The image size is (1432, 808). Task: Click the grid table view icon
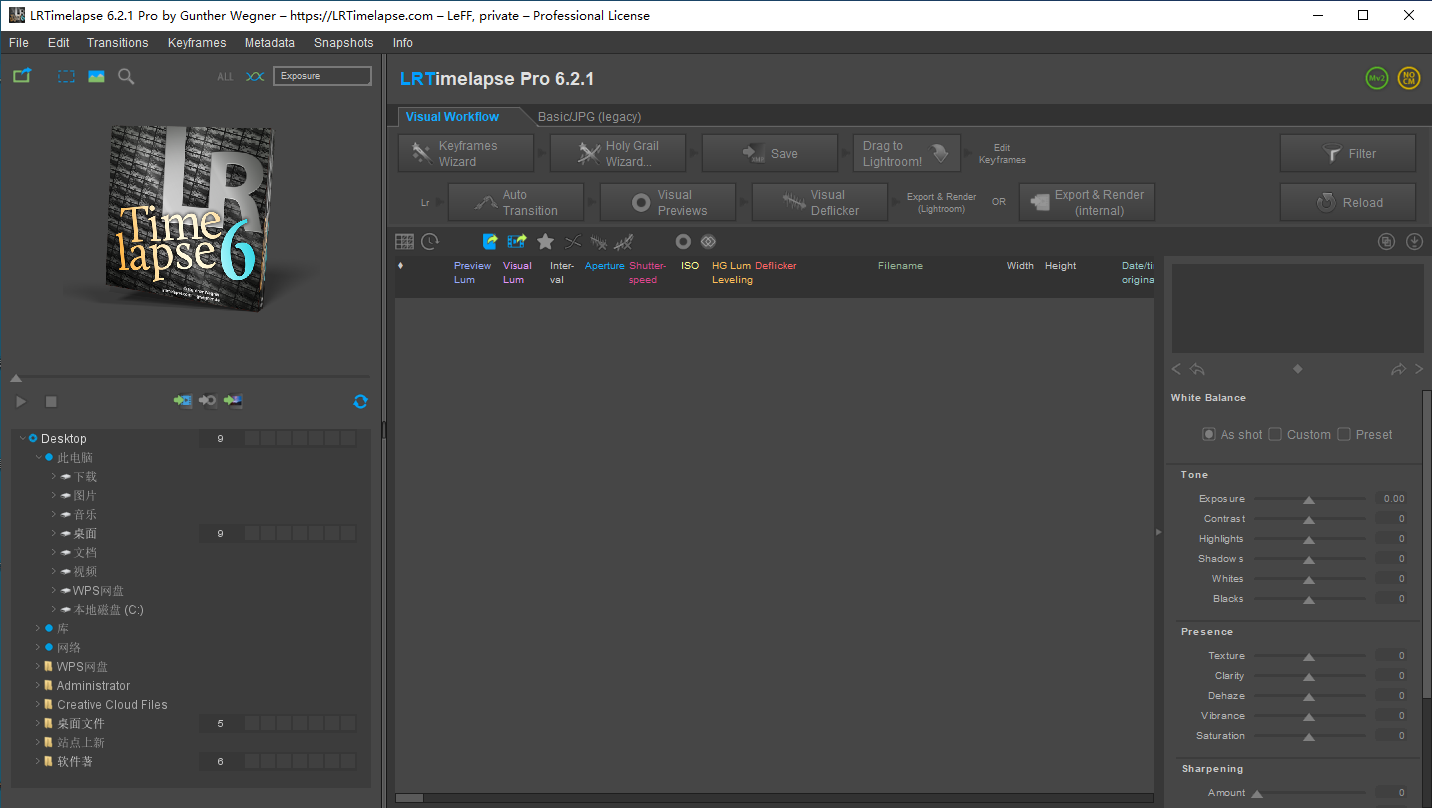[x=404, y=241]
